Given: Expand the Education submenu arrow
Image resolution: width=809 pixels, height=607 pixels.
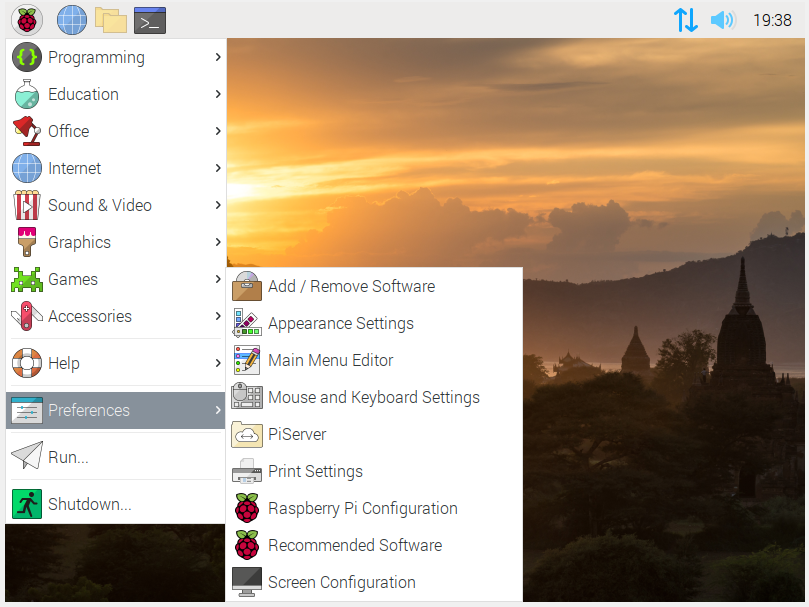Looking at the screenshot, I should click(218, 94).
